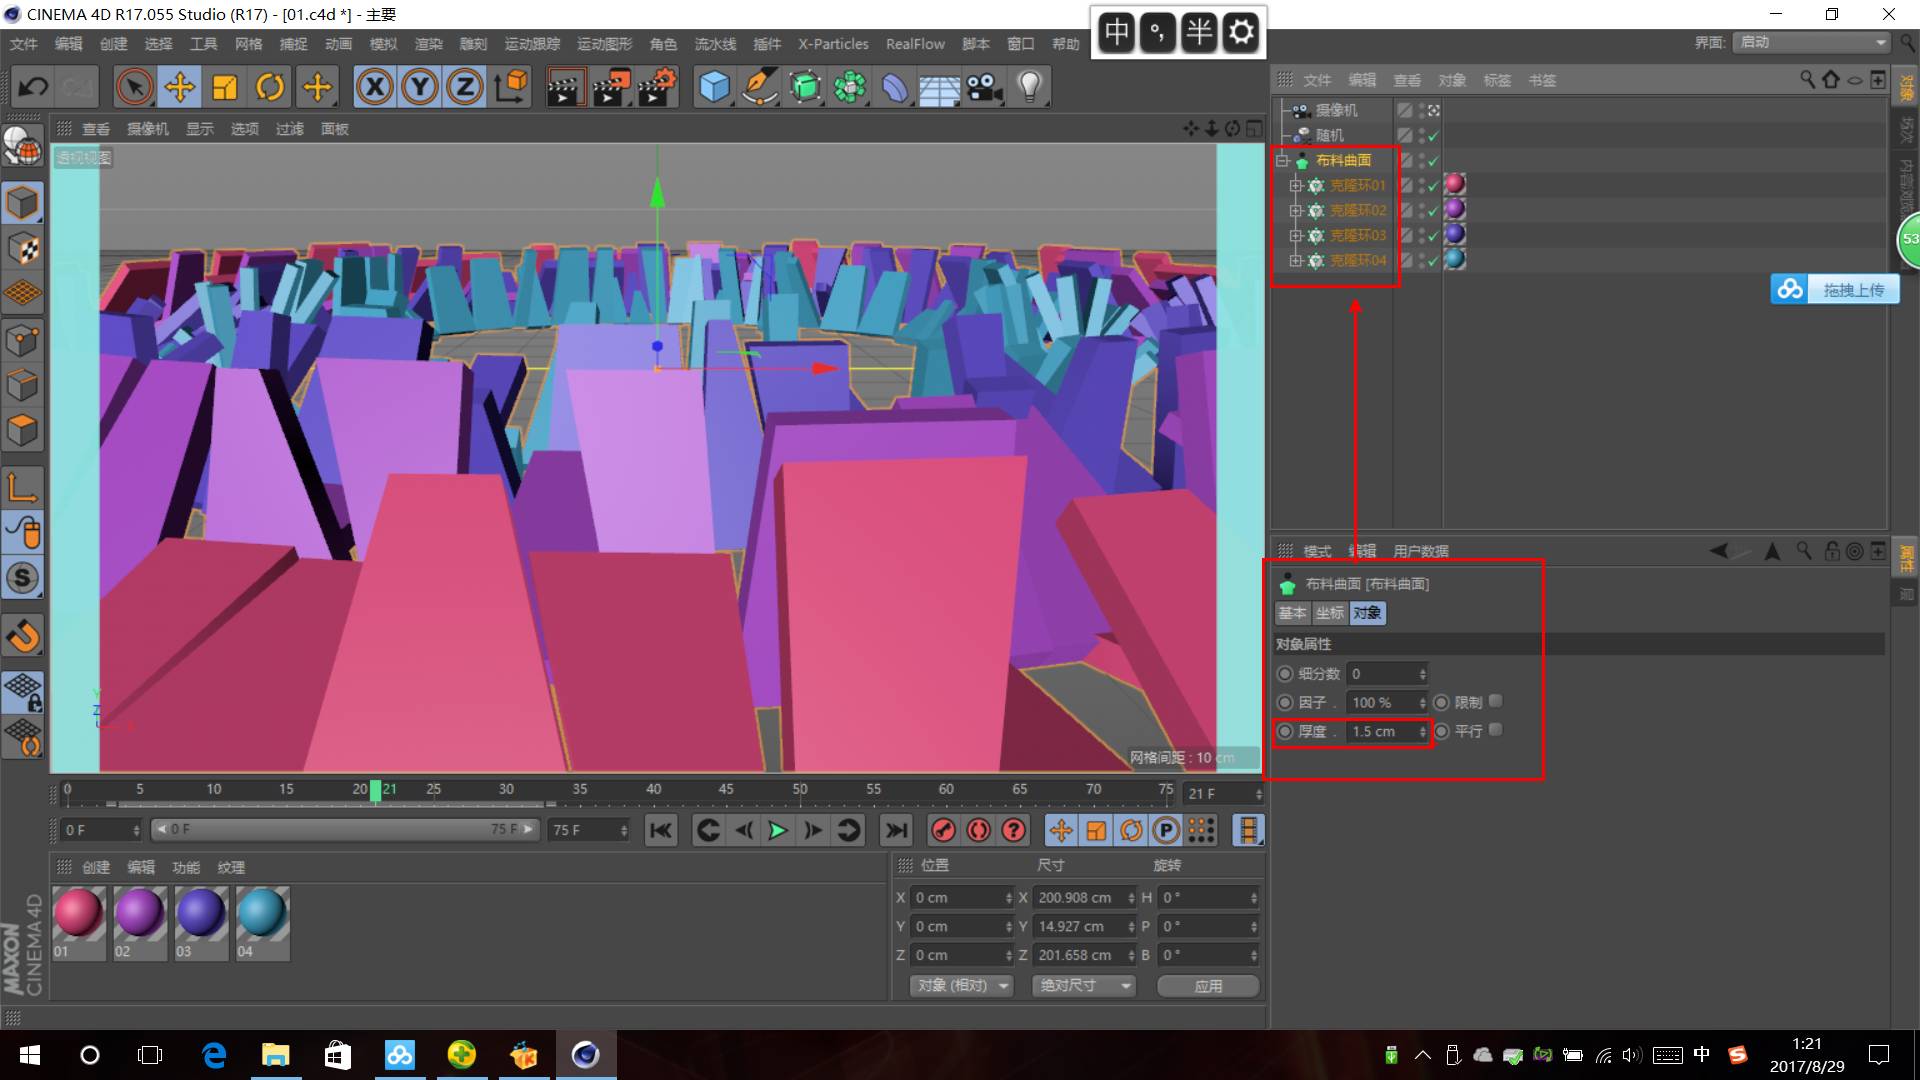1920x1080 pixels.
Task: Switch to the 坐标 tab
Action: pos(1329,613)
